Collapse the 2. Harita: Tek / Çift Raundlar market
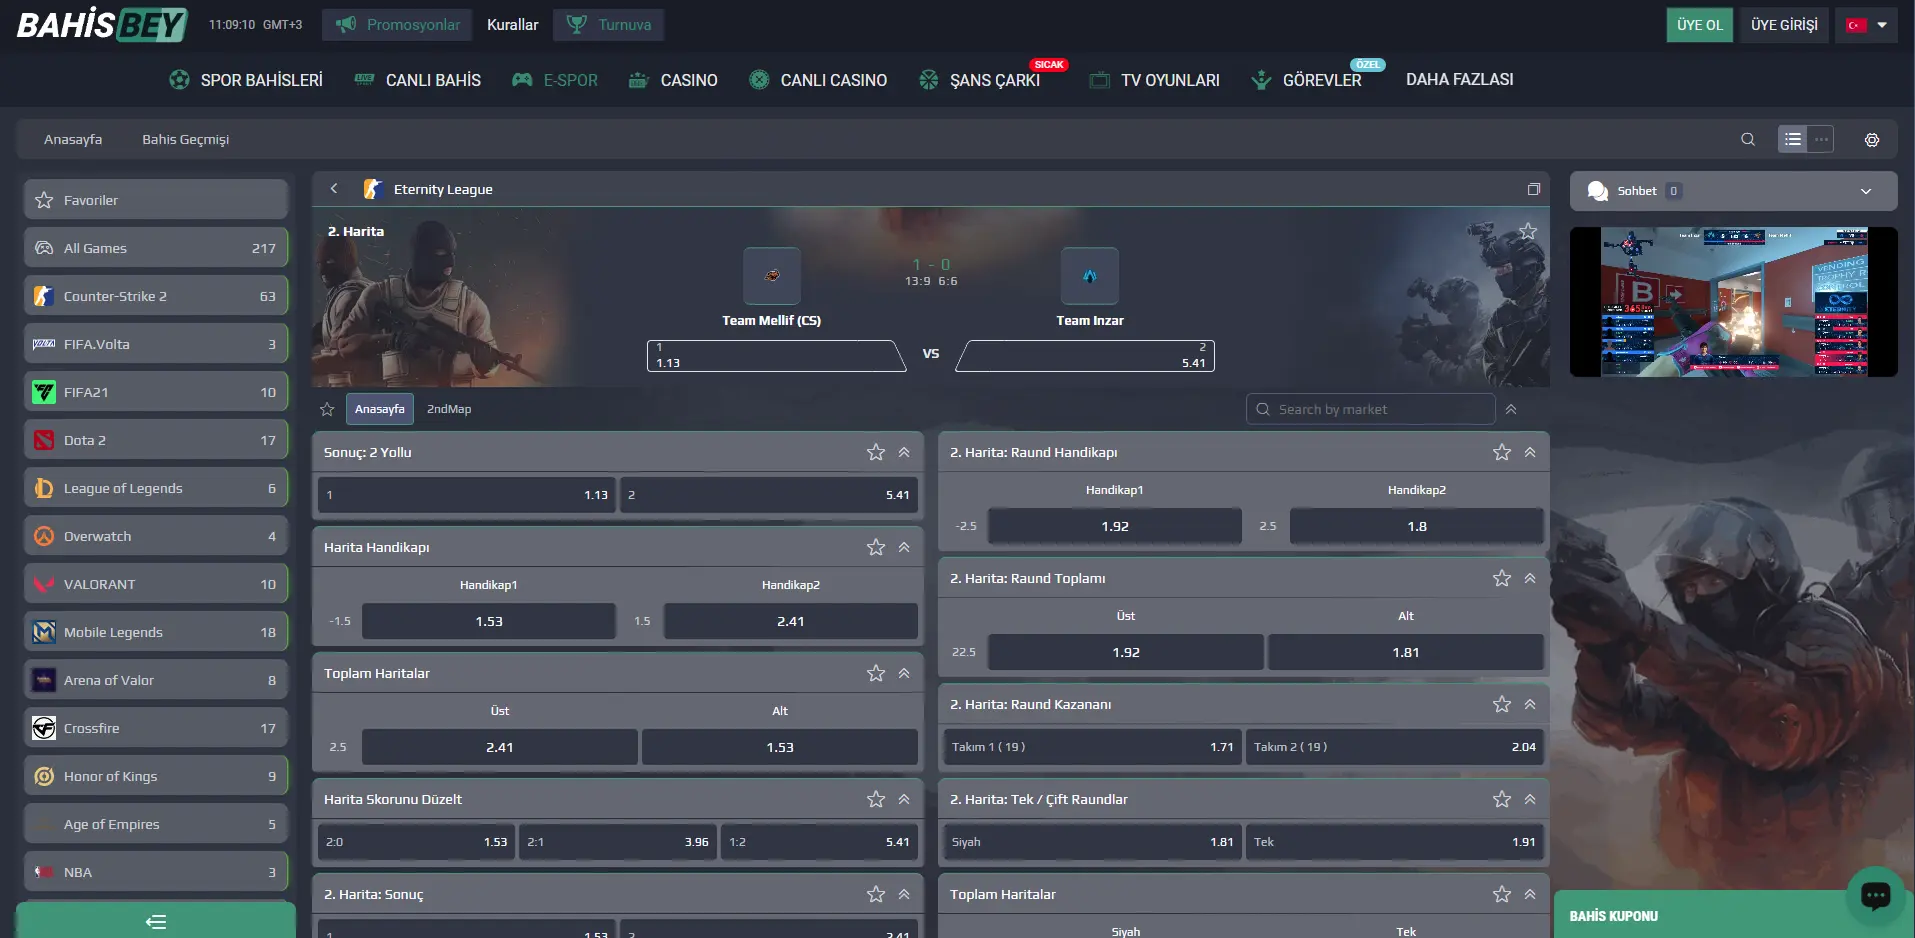Image resolution: width=1915 pixels, height=938 pixels. [x=1530, y=799]
